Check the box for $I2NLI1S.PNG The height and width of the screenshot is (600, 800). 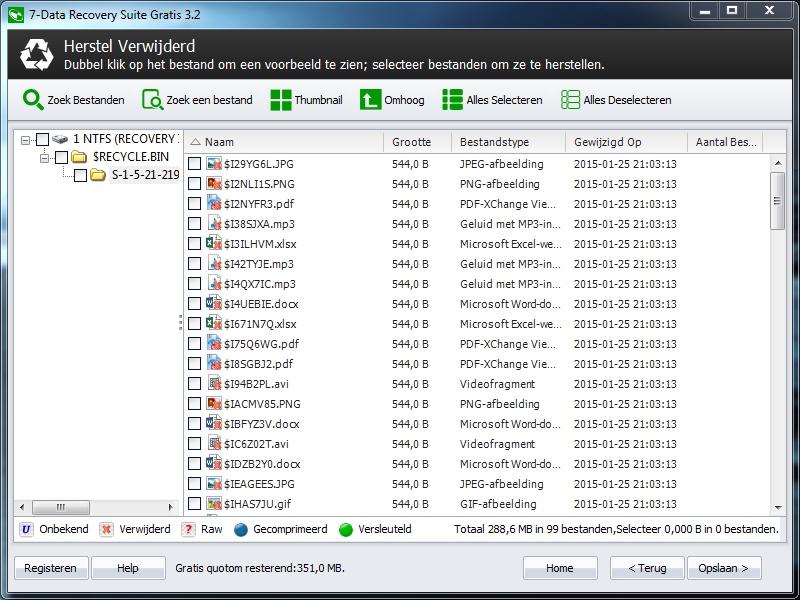[194, 184]
